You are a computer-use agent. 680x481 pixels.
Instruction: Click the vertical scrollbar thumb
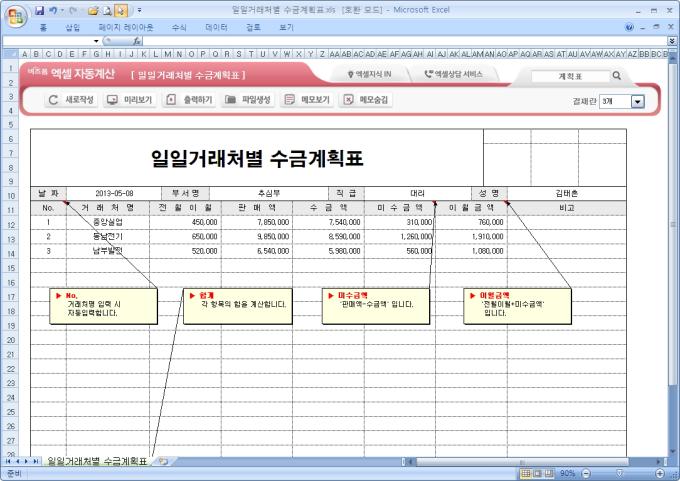(673, 223)
